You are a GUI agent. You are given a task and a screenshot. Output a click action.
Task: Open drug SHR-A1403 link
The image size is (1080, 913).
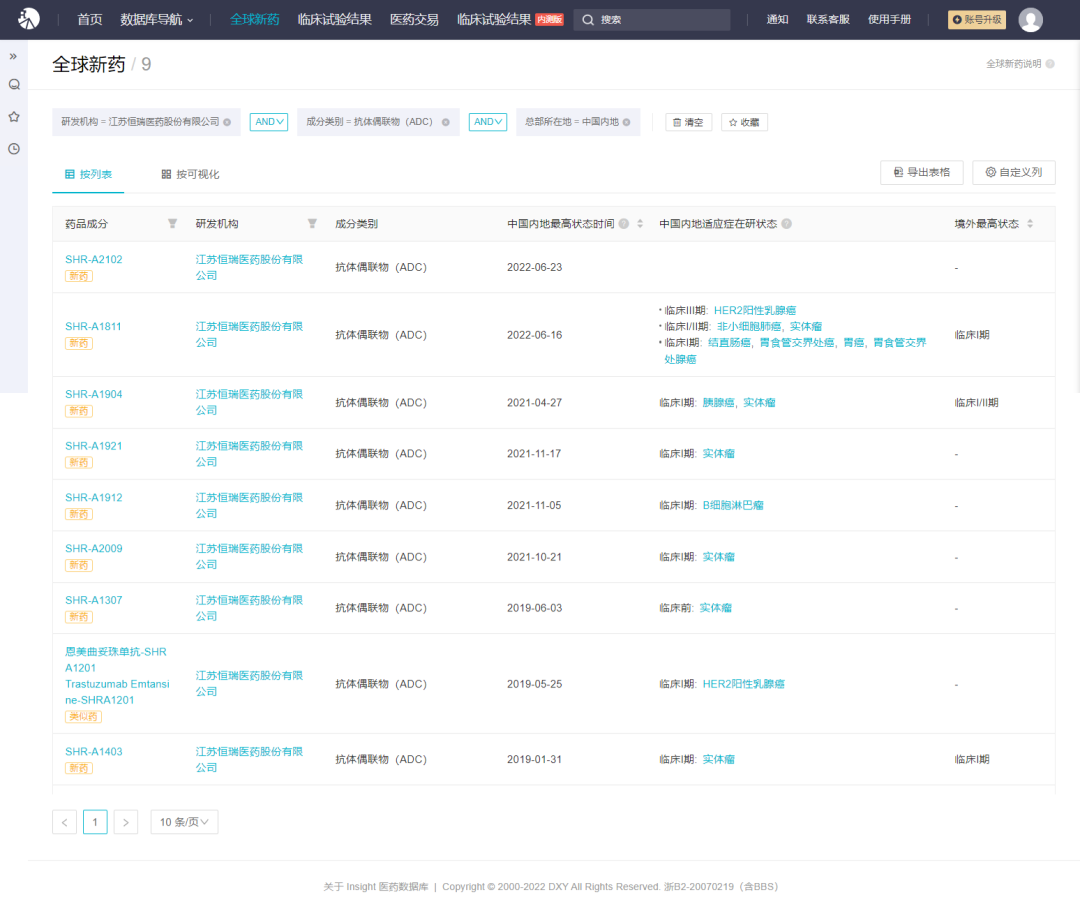[x=94, y=751]
